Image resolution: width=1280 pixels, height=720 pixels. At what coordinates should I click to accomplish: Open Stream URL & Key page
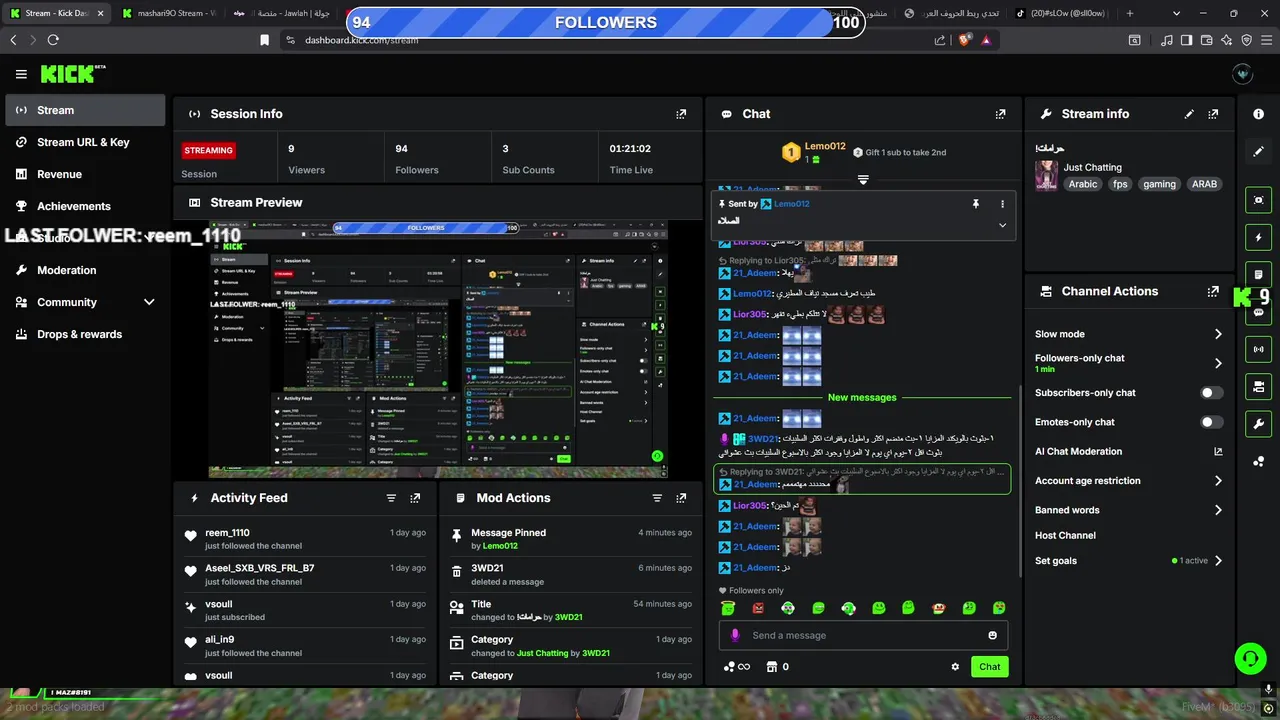click(85, 142)
